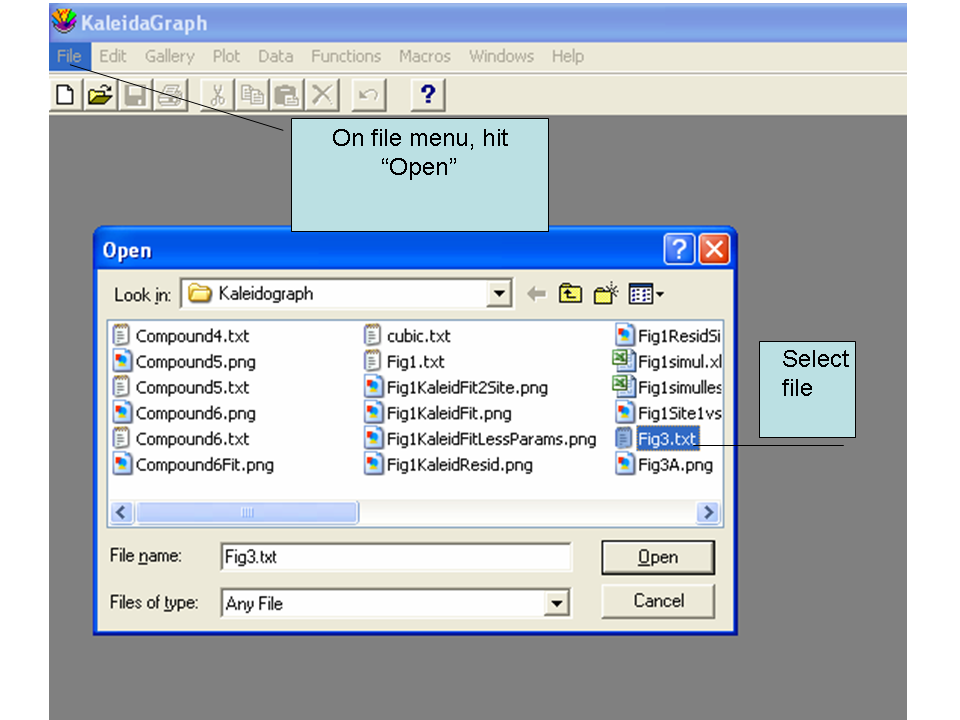
Task: Open the View Menu icon in dialog
Action: point(646,294)
